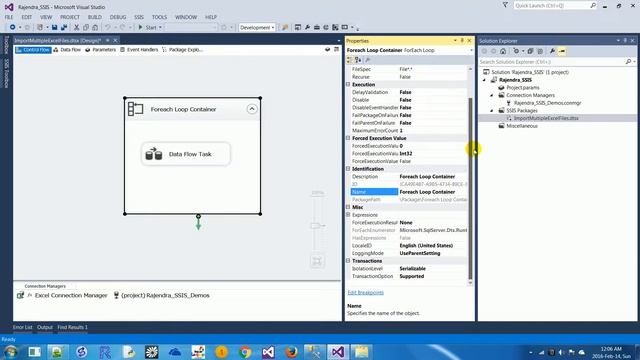
Task: Switch to the Package Explorer tab
Action: 182,50
